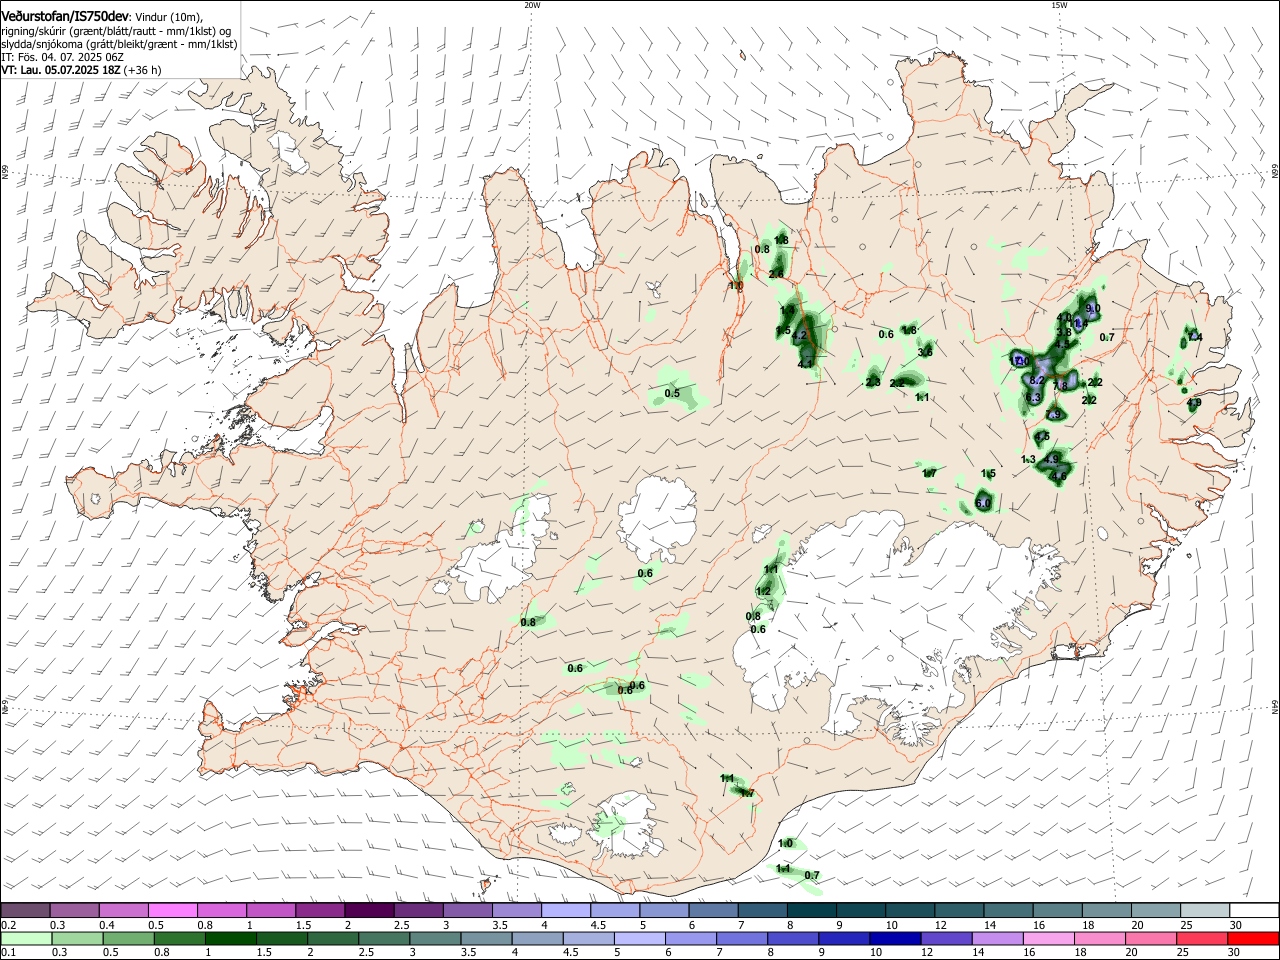Screen dimensions: 1280x960
Task: Pick the bright pink snow-row swatch labeled 0.5
Action: point(173,910)
